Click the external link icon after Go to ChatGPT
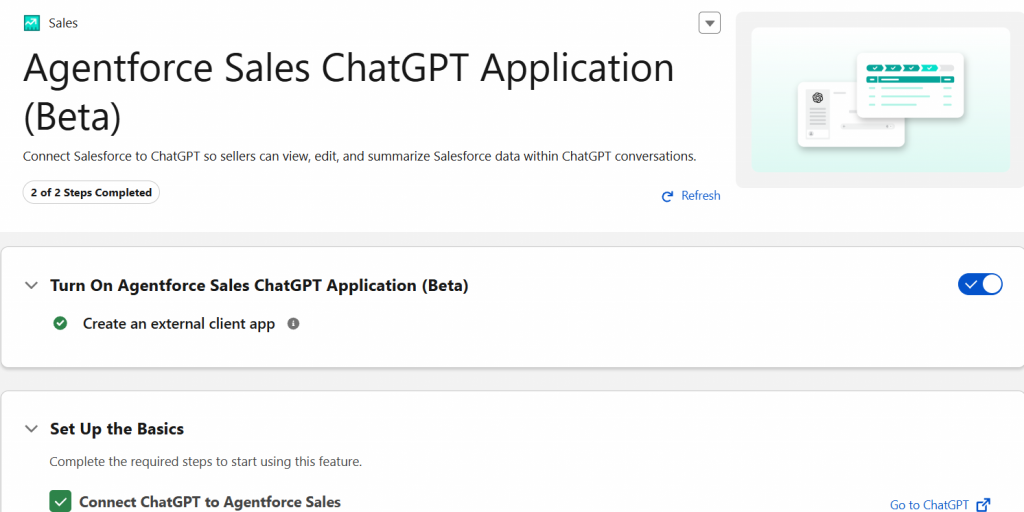The height and width of the screenshot is (512, 1024). 983,505
